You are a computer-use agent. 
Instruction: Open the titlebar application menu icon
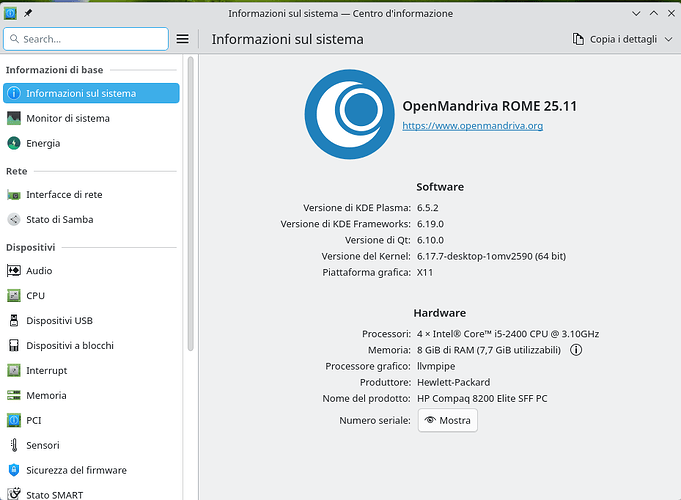point(10,13)
